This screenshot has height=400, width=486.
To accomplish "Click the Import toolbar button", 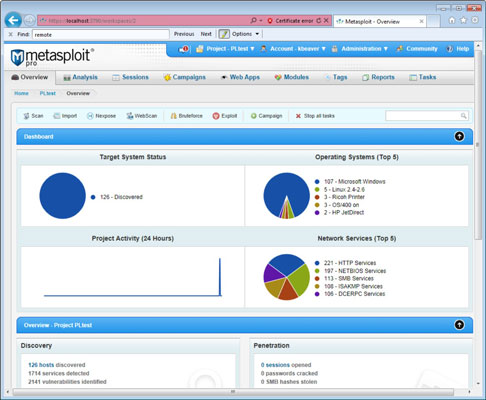I will click(x=65, y=116).
